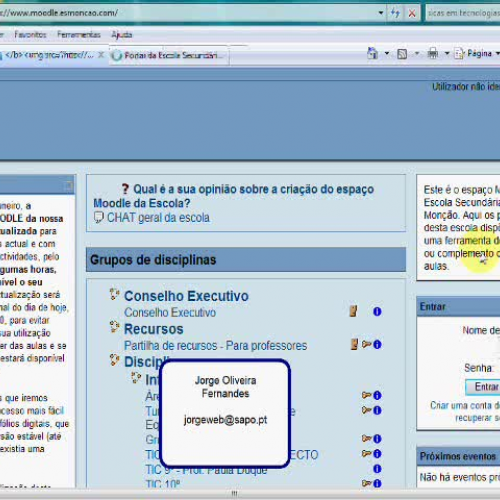Screen dimensions: 500x500
Task: Open the TIC 10º course link
Action: coord(163,484)
